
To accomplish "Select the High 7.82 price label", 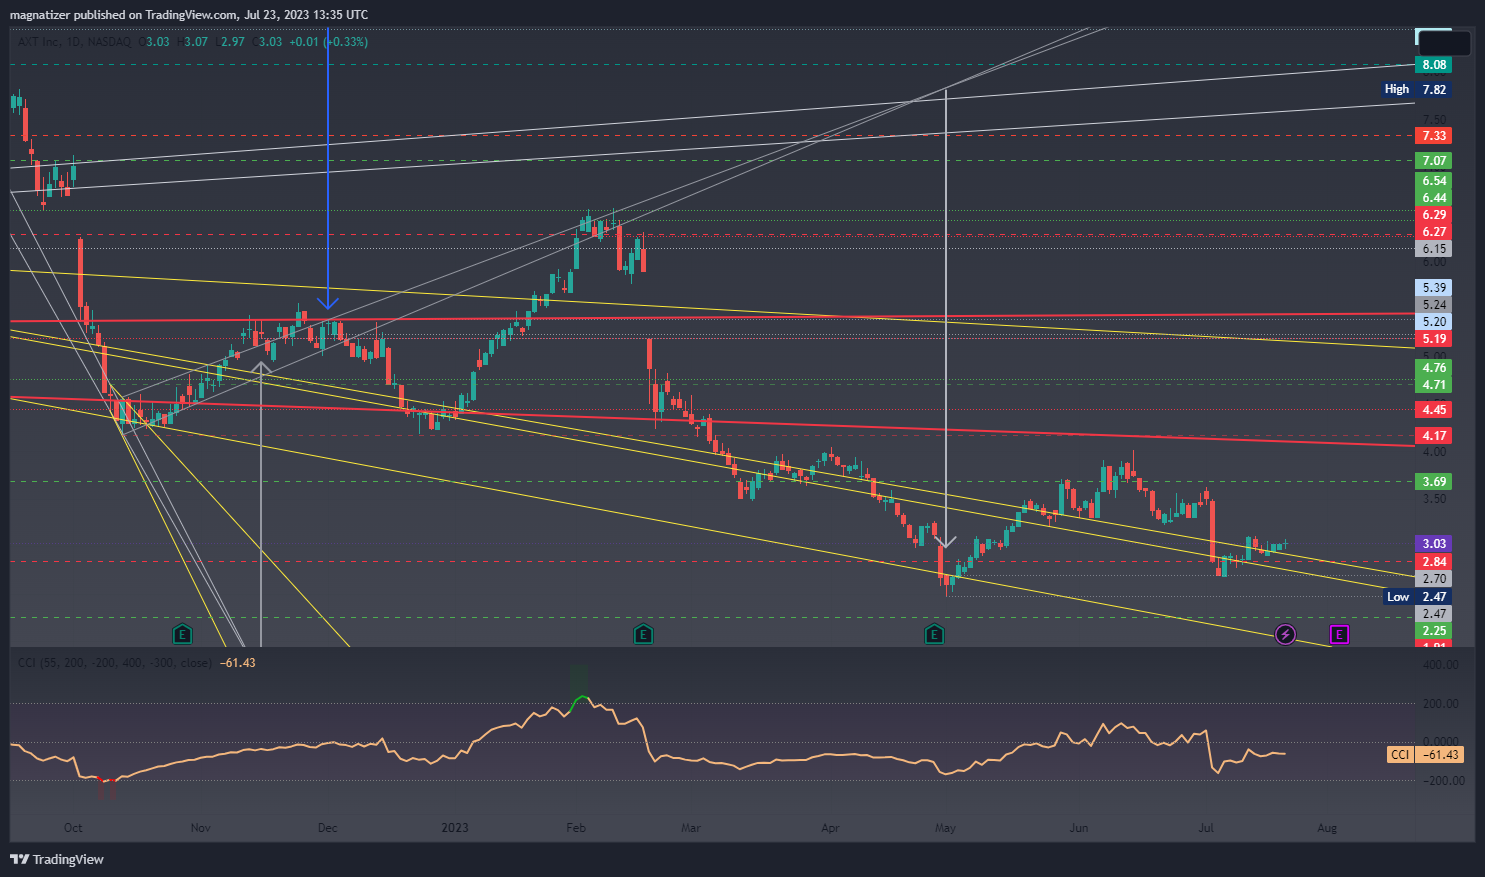I will coord(1415,89).
